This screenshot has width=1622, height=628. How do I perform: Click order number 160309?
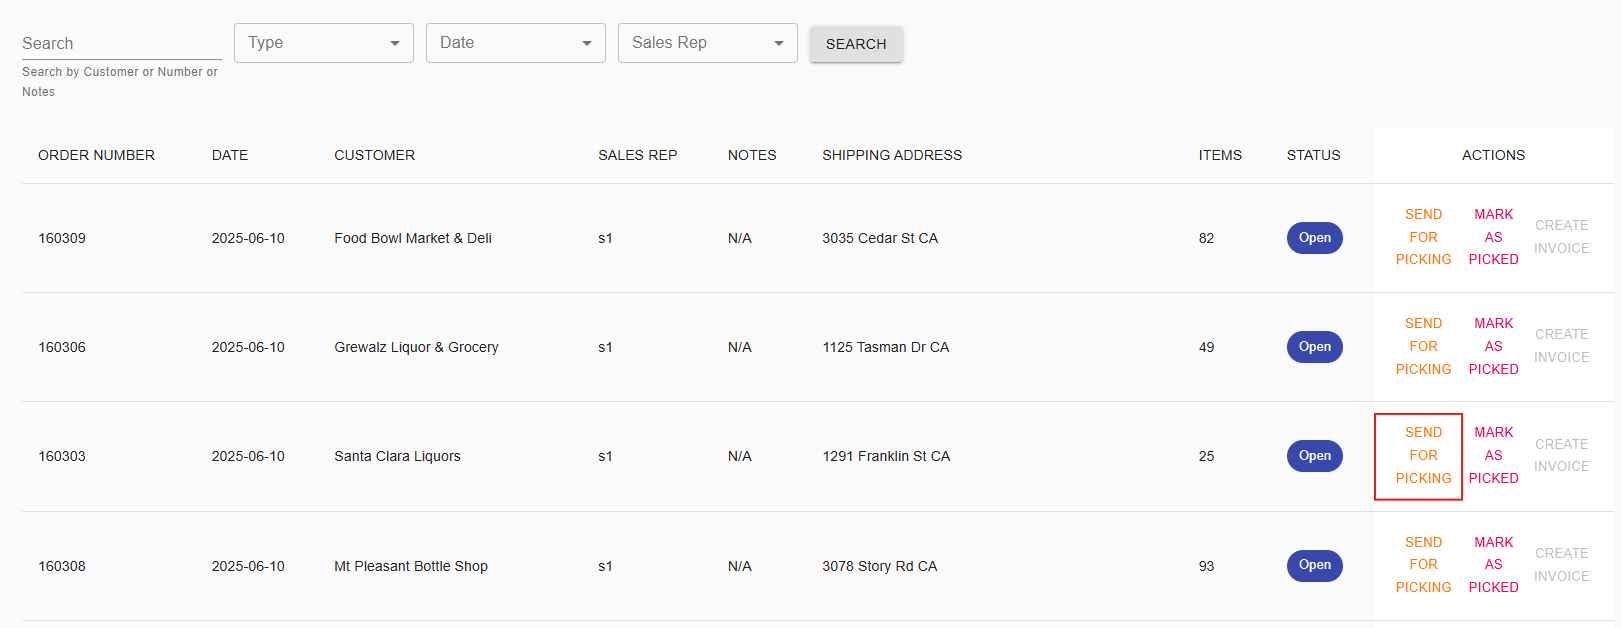click(x=62, y=238)
